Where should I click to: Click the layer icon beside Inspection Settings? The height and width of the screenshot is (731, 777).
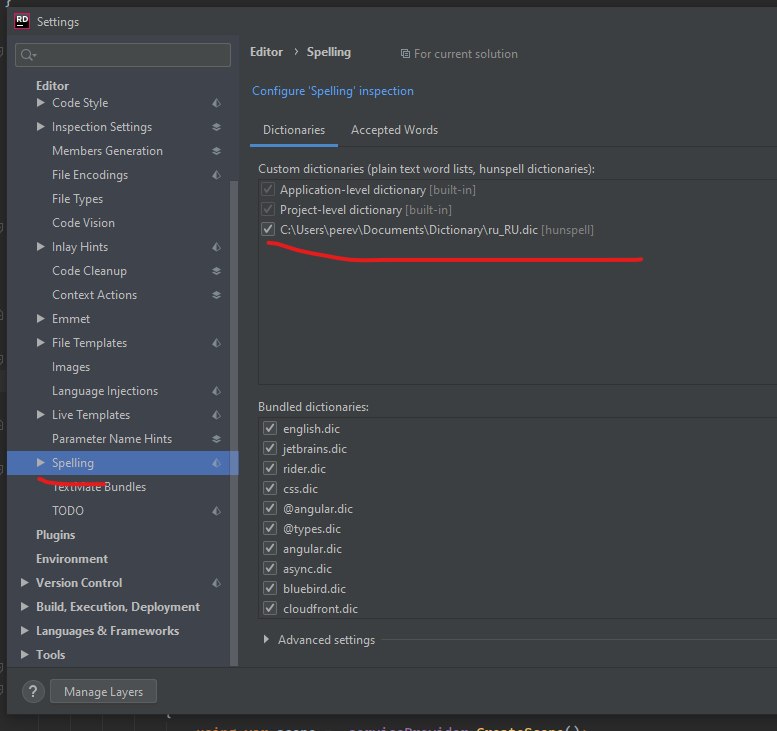[x=217, y=127]
